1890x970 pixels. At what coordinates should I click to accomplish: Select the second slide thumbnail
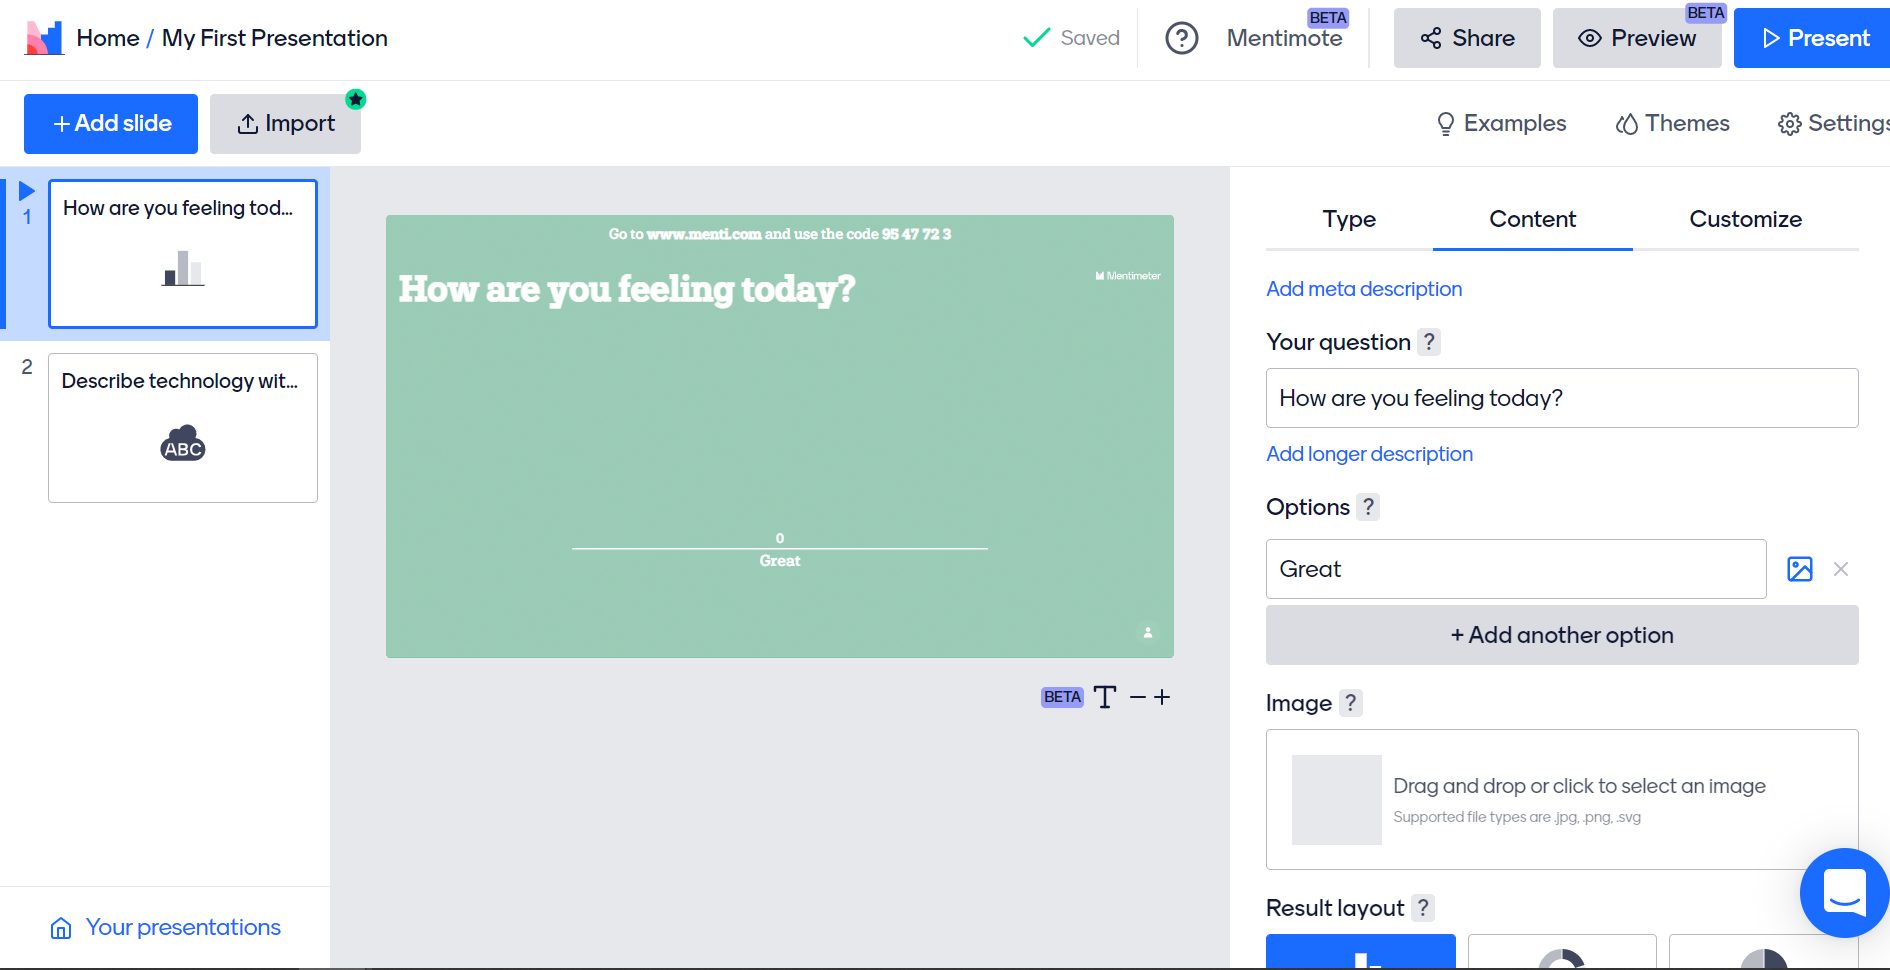pos(183,428)
